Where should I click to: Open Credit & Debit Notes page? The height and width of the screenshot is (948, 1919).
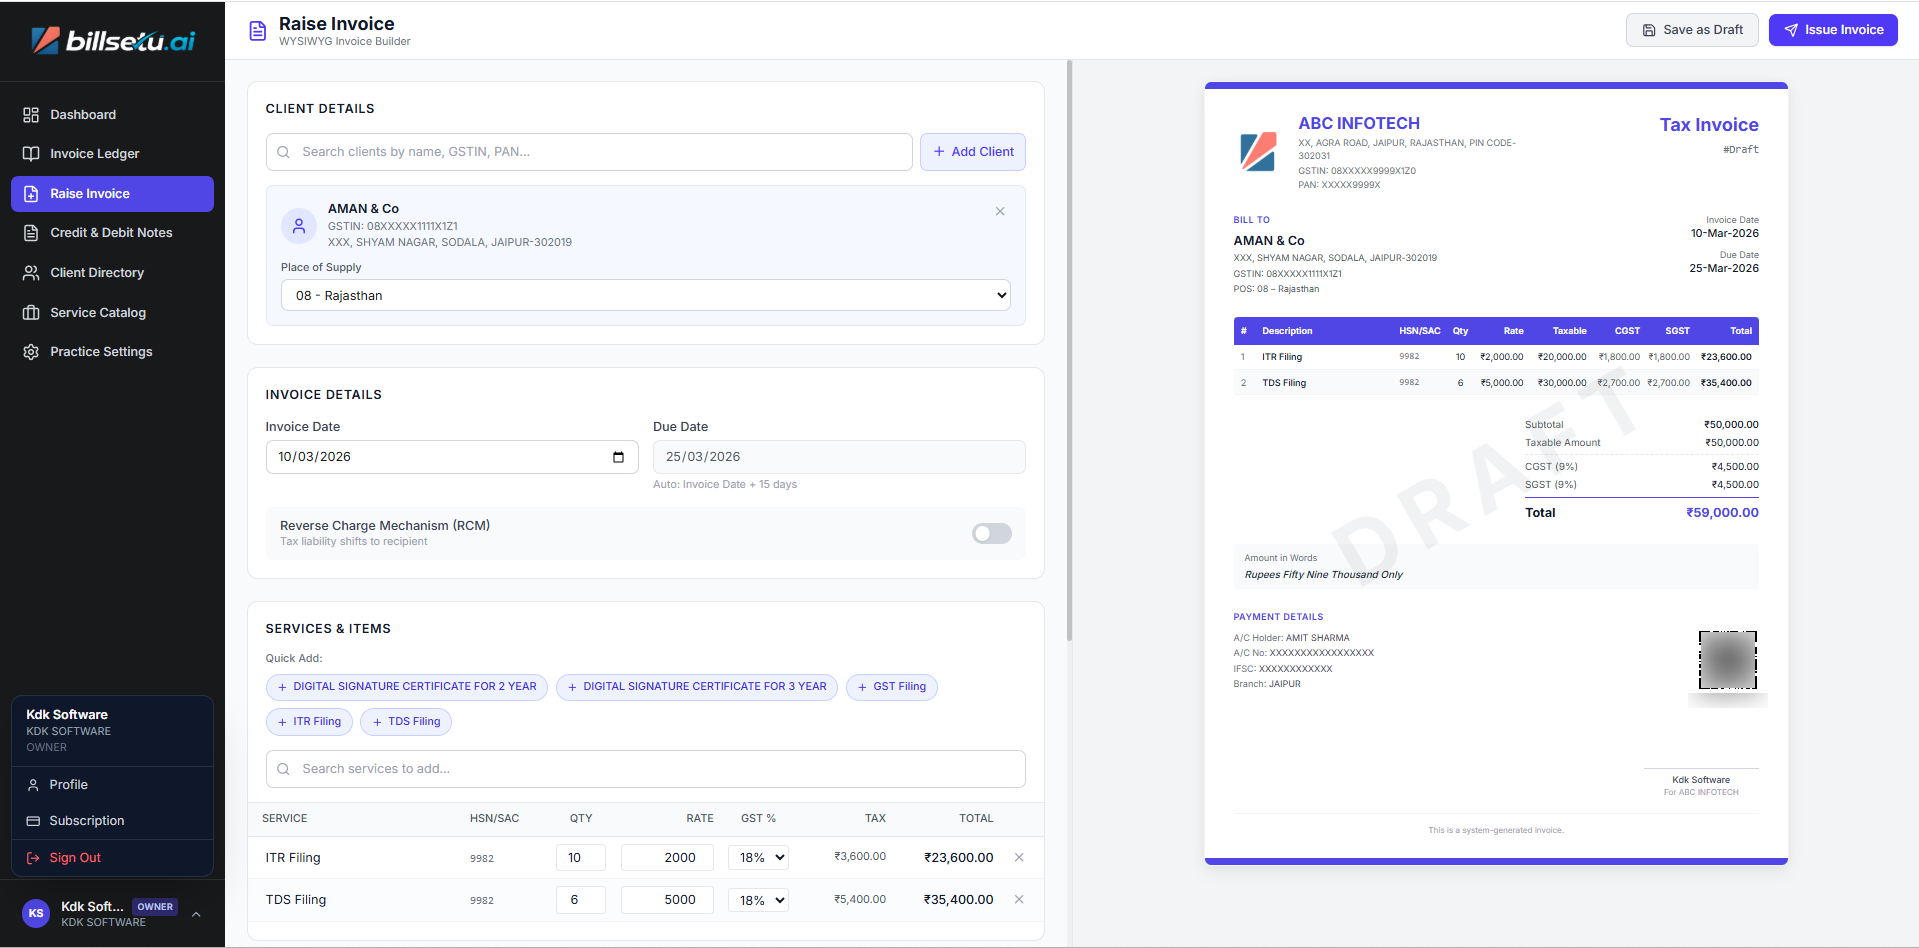tap(111, 233)
